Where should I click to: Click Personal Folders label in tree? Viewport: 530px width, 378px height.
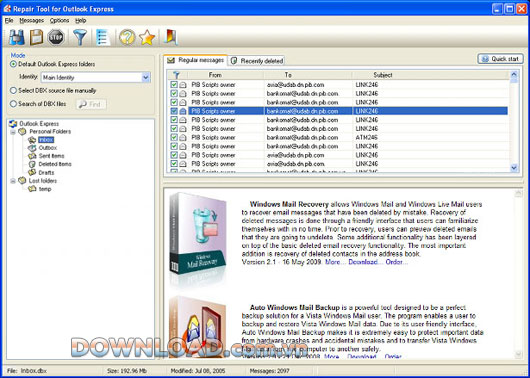pos(50,132)
